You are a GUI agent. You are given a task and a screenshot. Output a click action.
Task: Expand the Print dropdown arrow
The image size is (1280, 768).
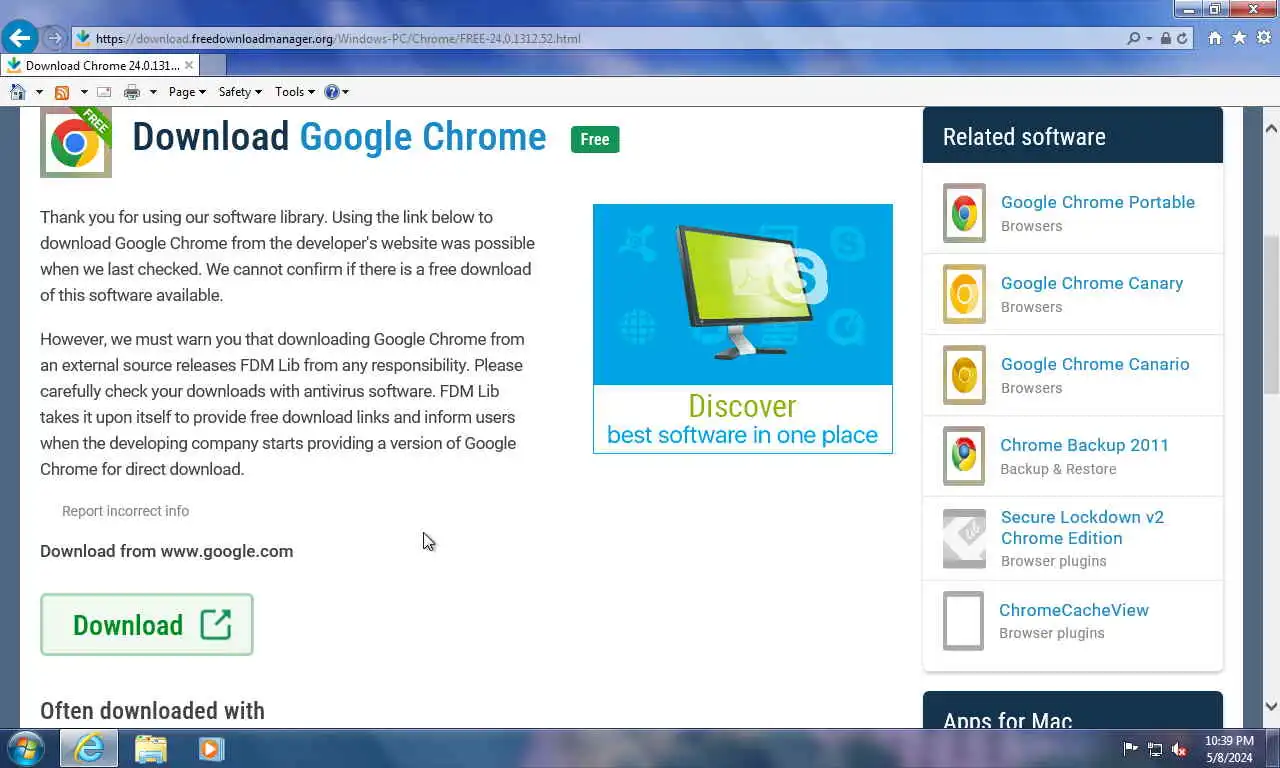(153, 92)
